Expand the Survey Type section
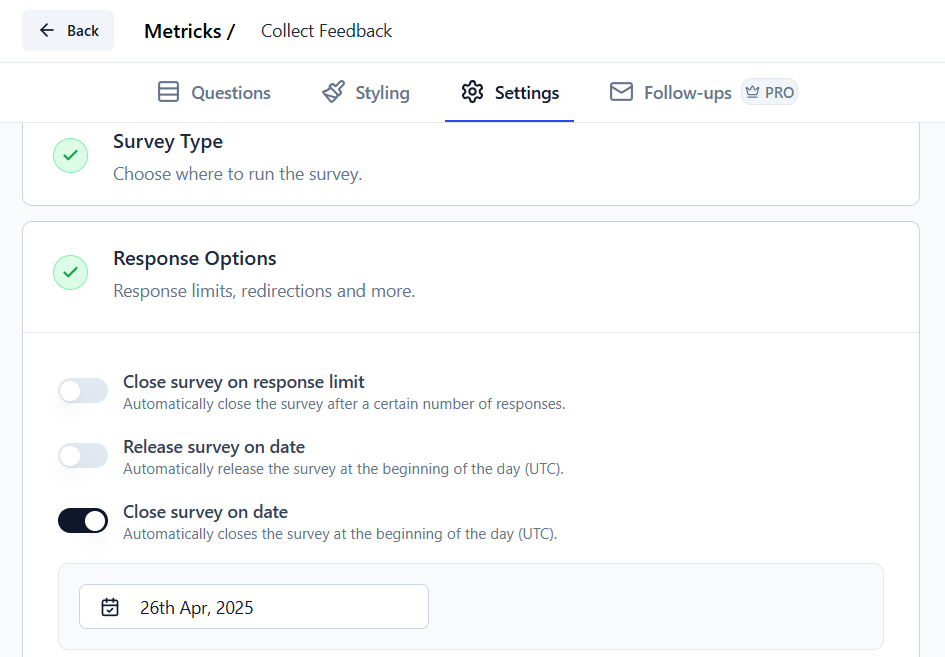The width and height of the screenshot is (945, 657). click(168, 141)
